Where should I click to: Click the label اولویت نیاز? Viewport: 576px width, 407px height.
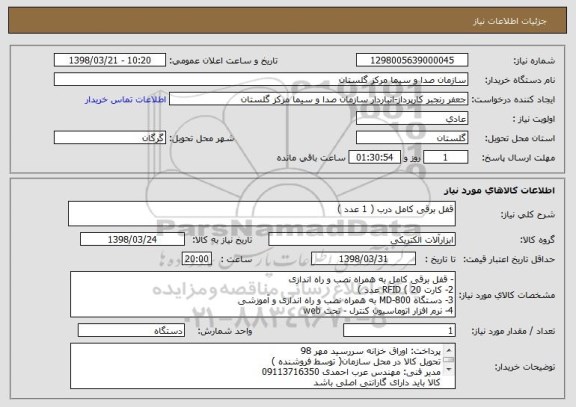coord(534,119)
